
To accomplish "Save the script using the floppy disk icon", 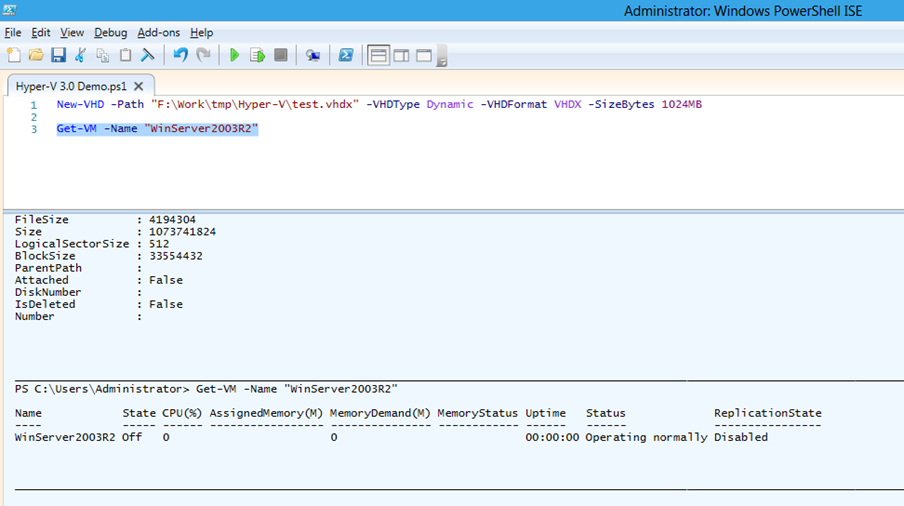I will pyautogui.click(x=58, y=55).
